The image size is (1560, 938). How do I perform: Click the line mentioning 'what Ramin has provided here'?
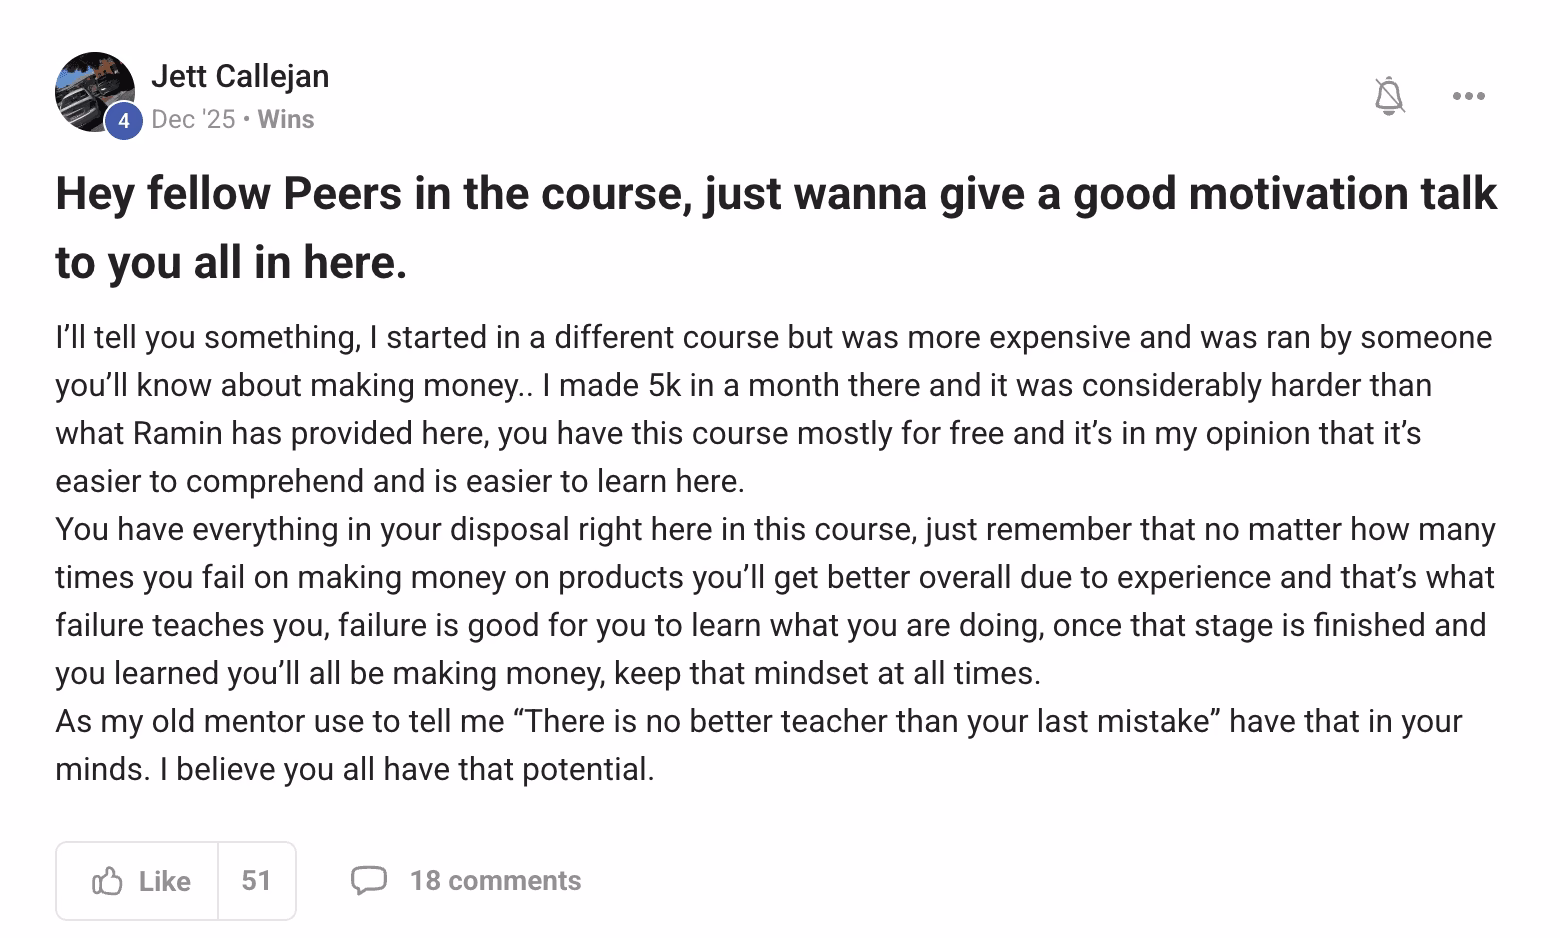[737, 433]
